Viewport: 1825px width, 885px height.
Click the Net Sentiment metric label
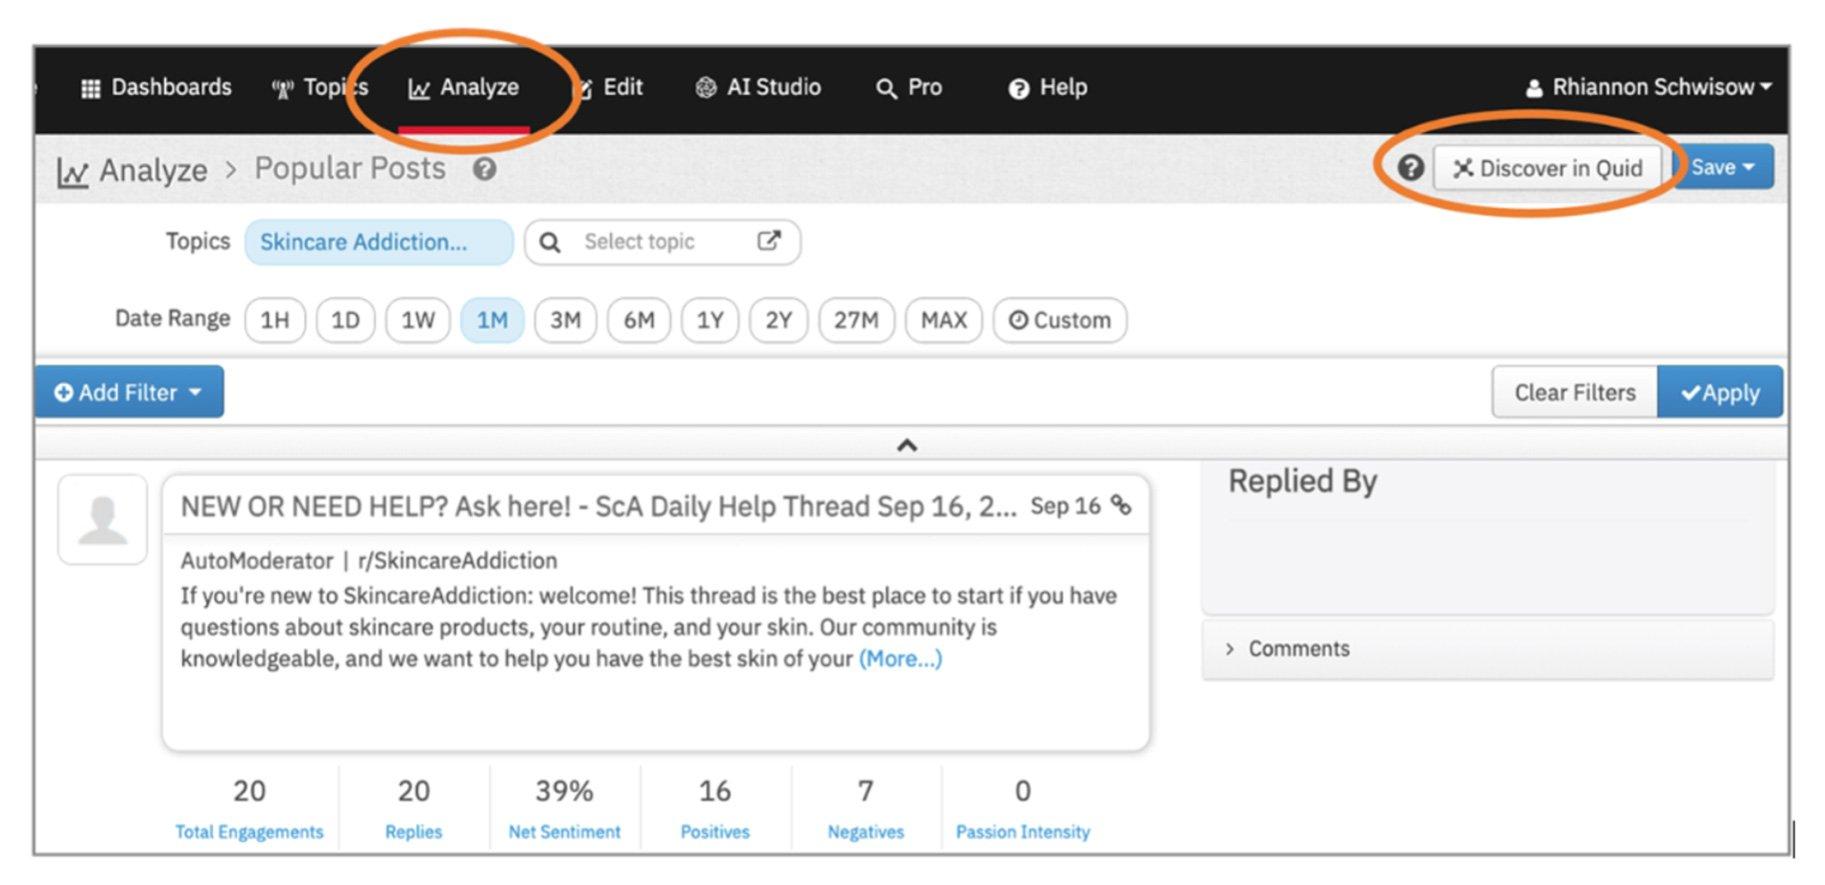click(x=564, y=832)
